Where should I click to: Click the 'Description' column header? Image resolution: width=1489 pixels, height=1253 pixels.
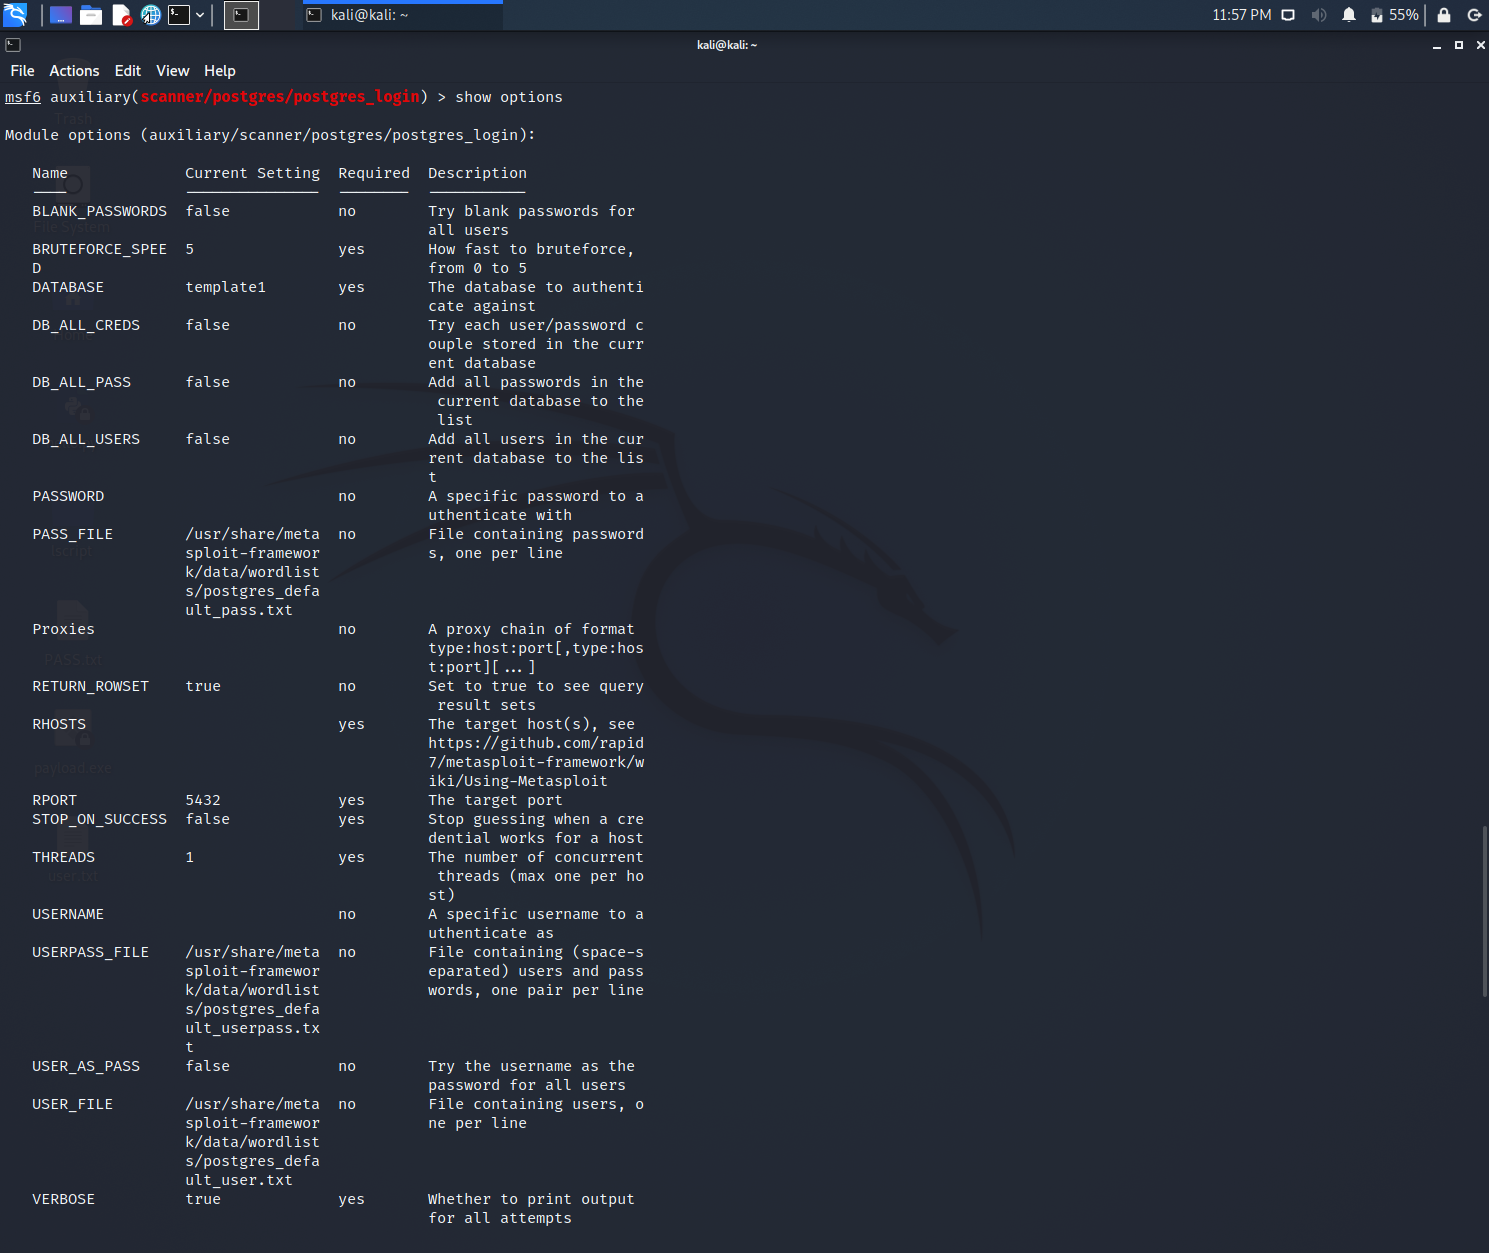[477, 173]
